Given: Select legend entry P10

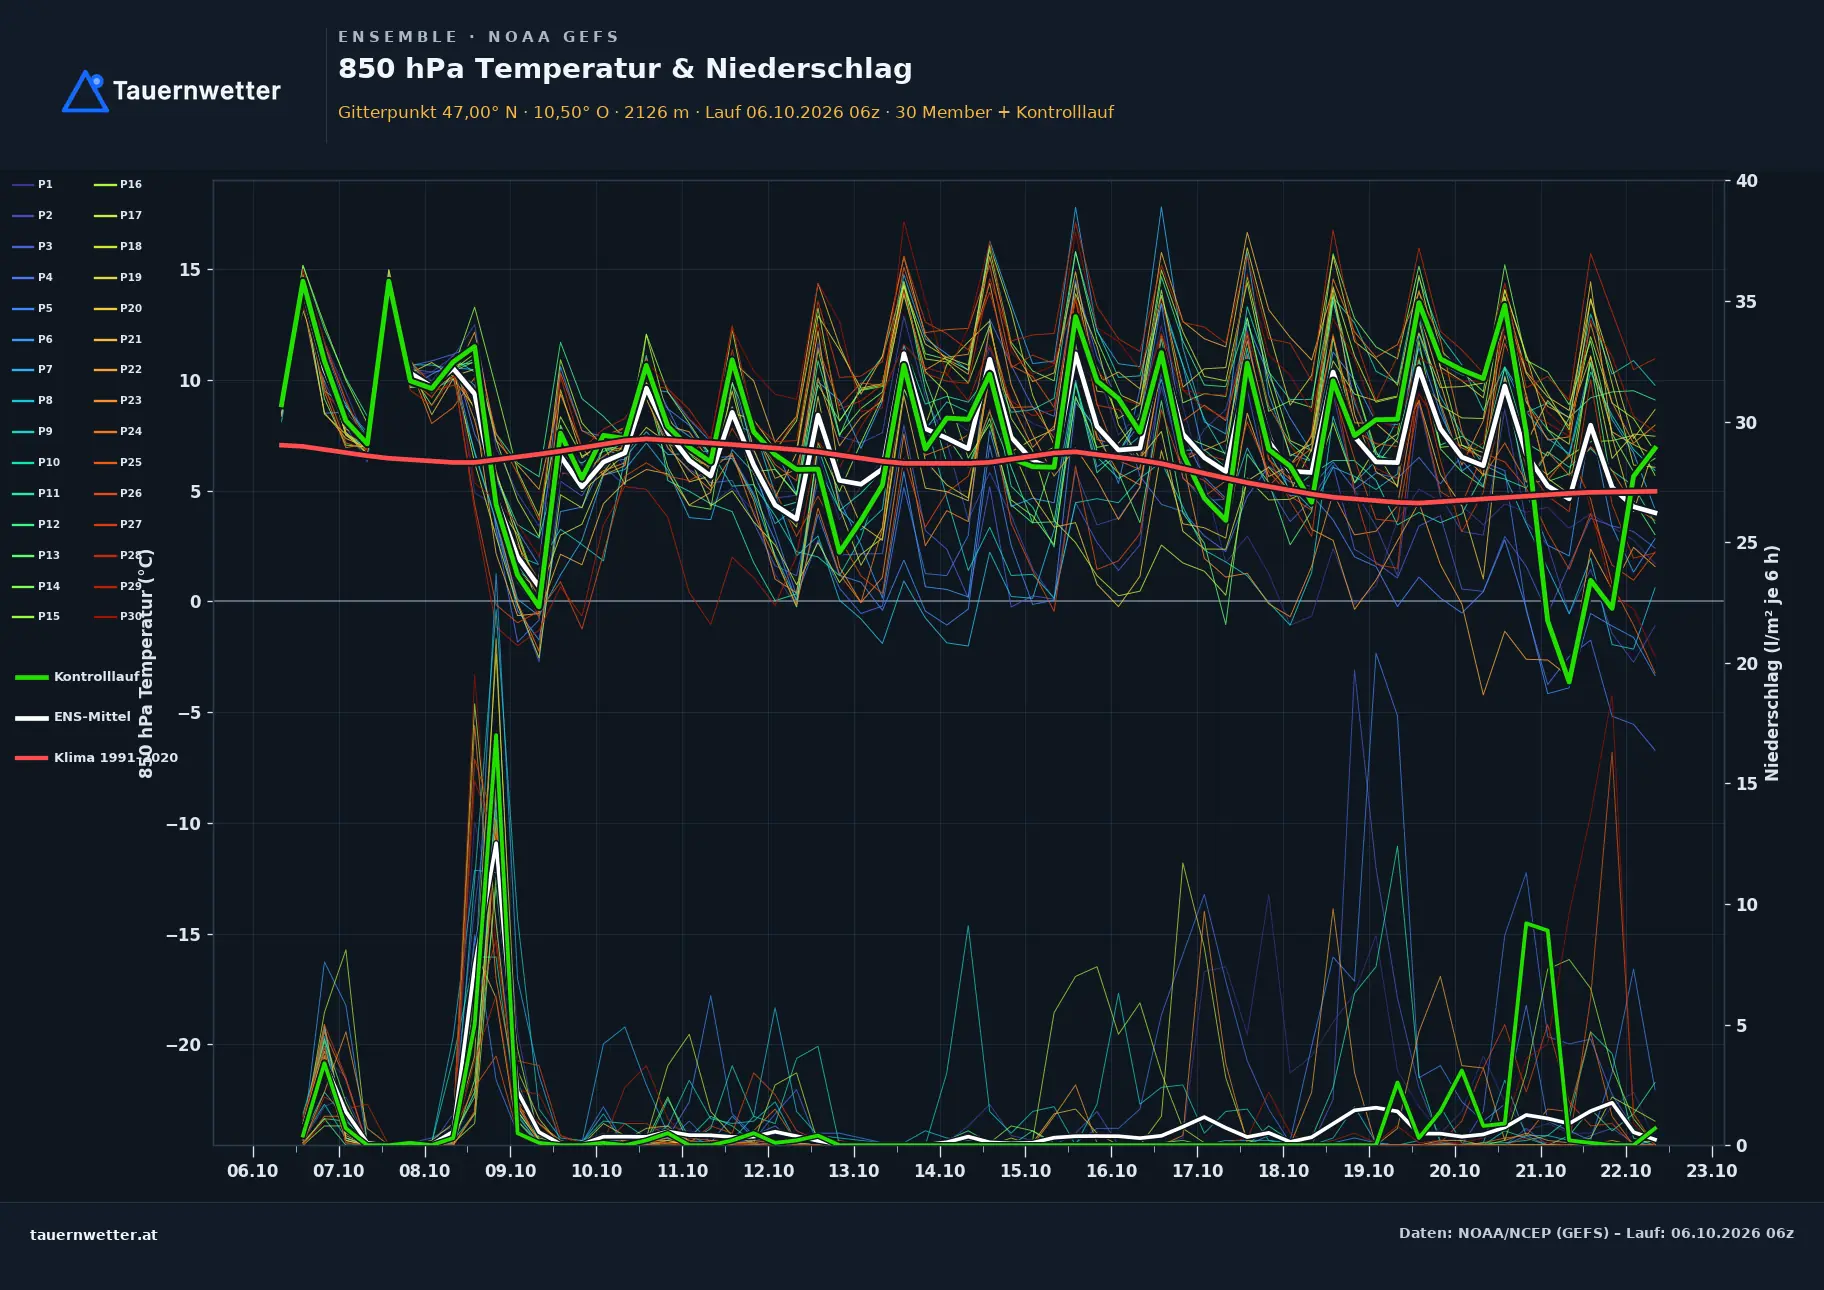Looking at the screenshot, I should click(36, 462).
